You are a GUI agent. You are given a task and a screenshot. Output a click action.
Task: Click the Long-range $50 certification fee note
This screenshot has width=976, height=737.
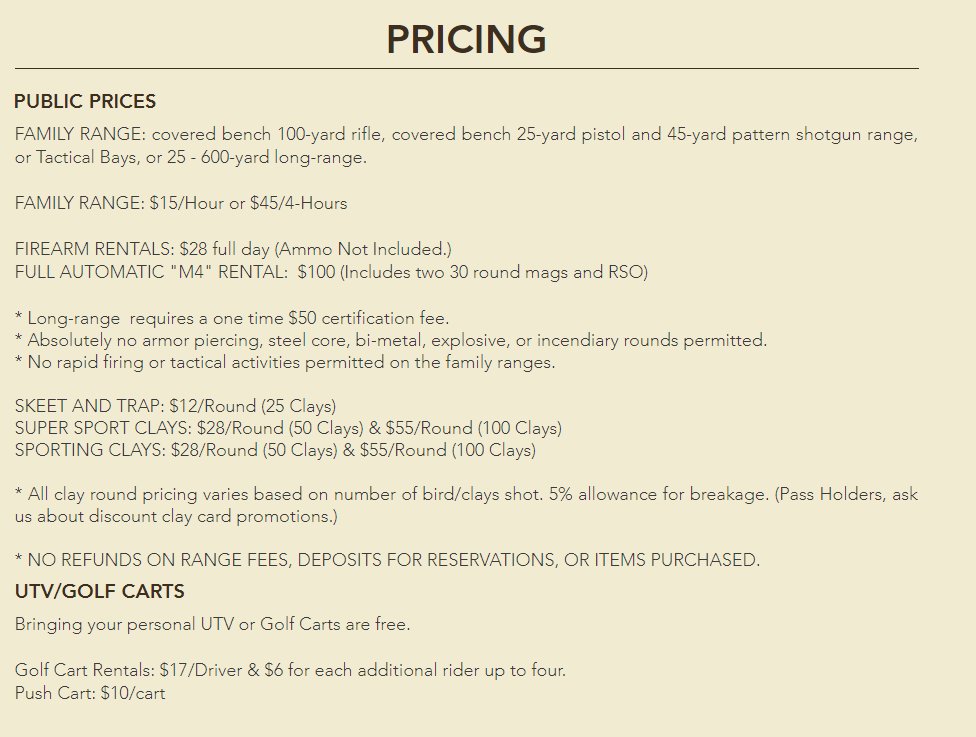point(232,318)
